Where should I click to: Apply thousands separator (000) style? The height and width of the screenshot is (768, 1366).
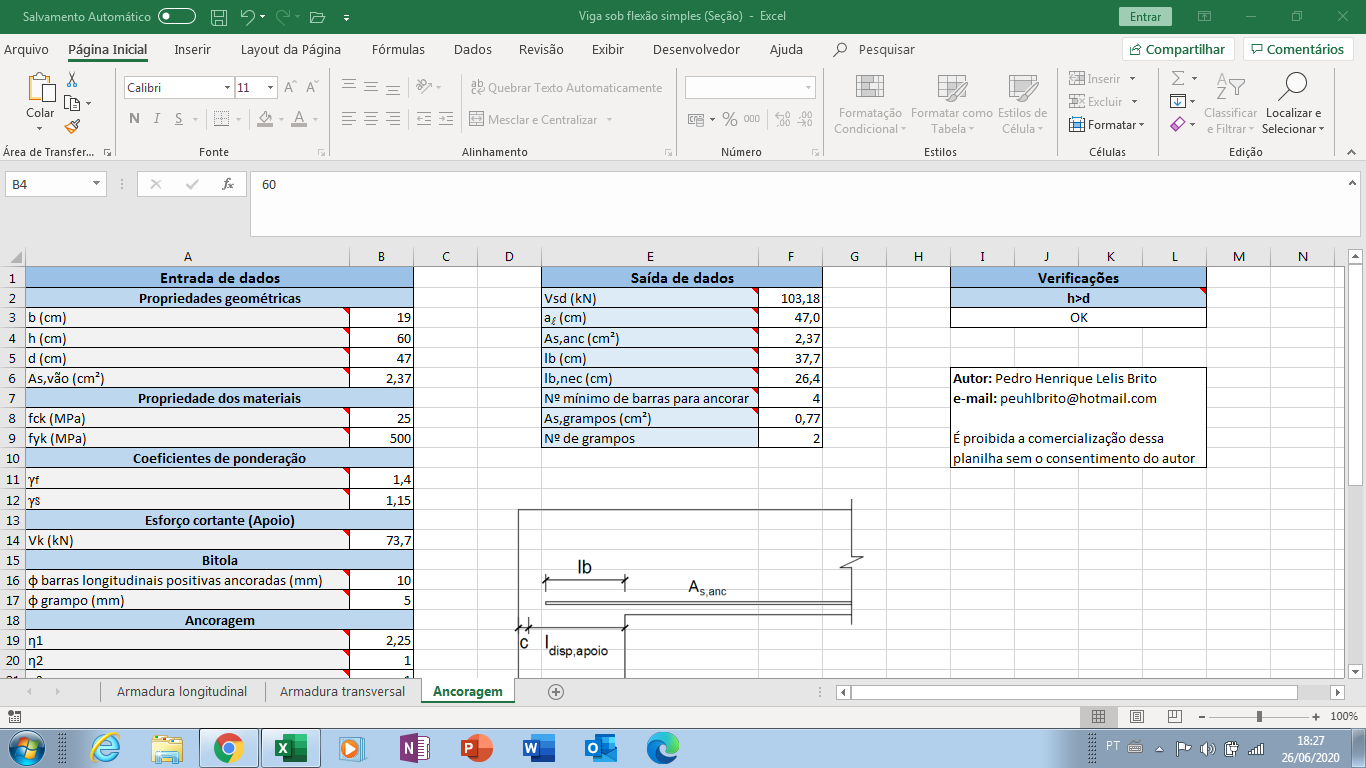click(x=752, y=120)
